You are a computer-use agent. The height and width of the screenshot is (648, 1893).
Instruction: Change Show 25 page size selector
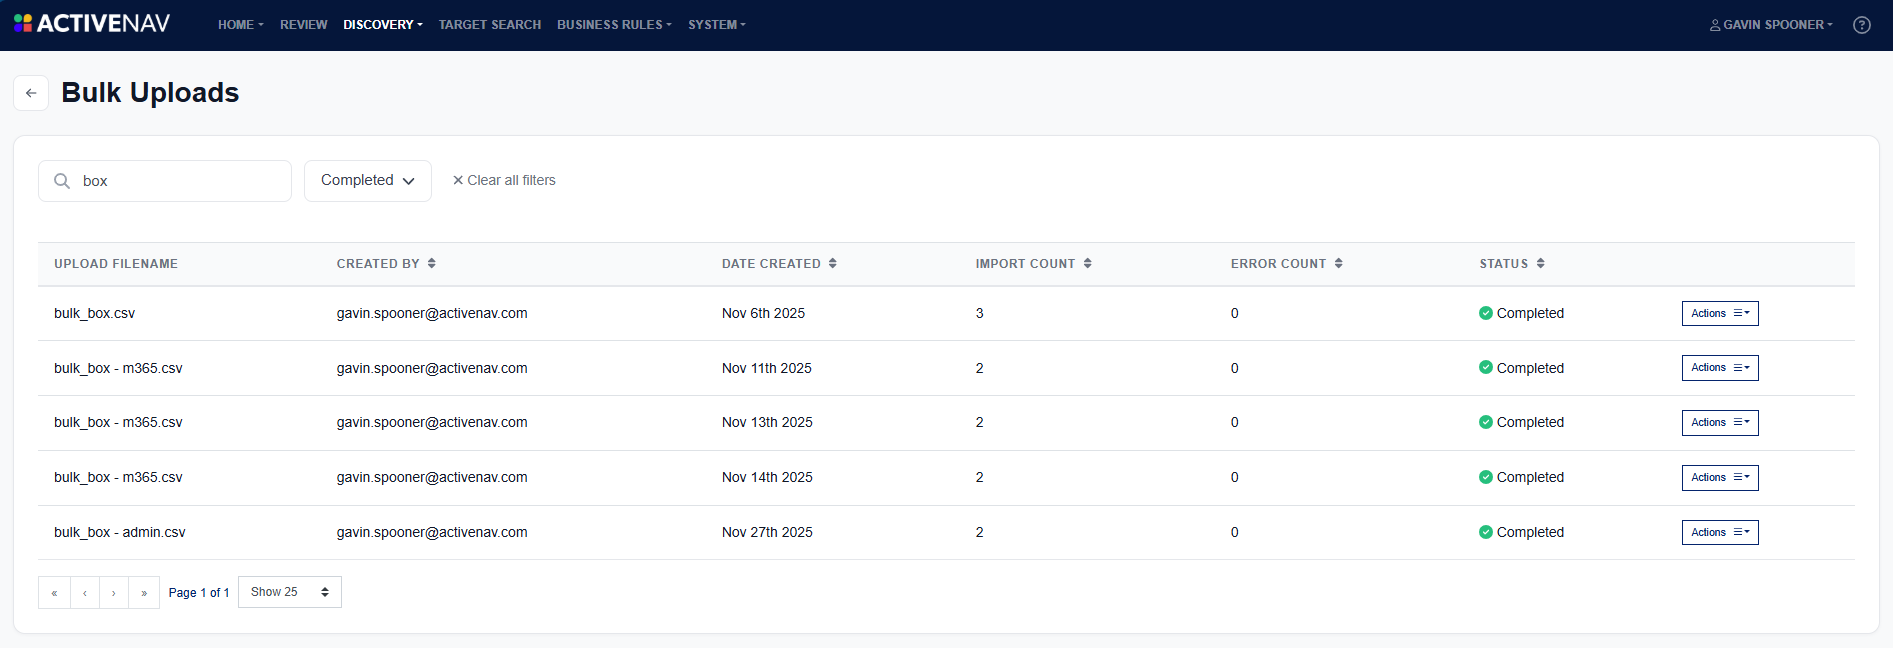pos(290,592)
